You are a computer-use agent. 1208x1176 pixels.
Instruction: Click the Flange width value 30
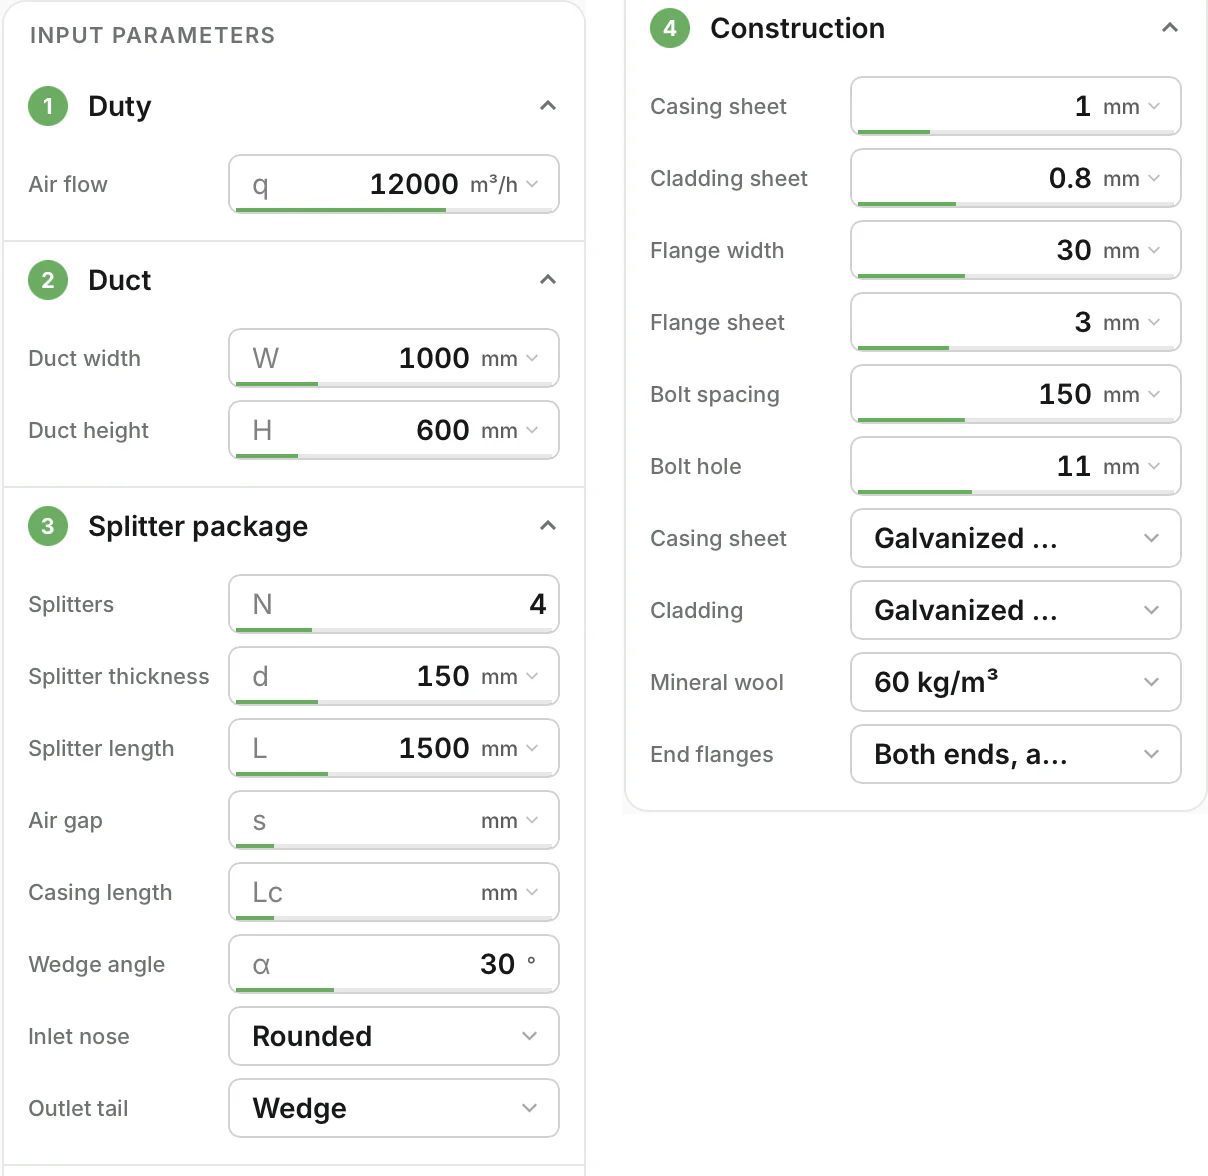(x=1074, y=250)
